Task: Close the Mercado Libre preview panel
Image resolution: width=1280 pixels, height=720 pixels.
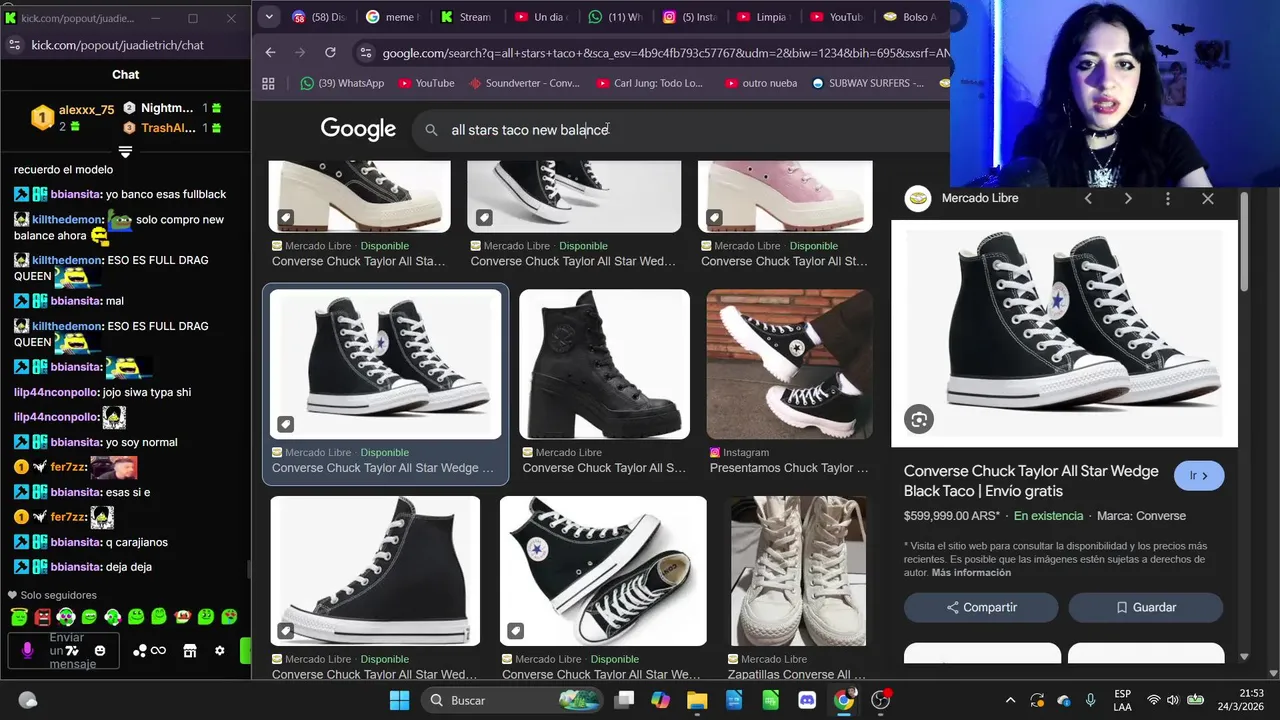Action: pyautogui.click(x=1208, y=198)
